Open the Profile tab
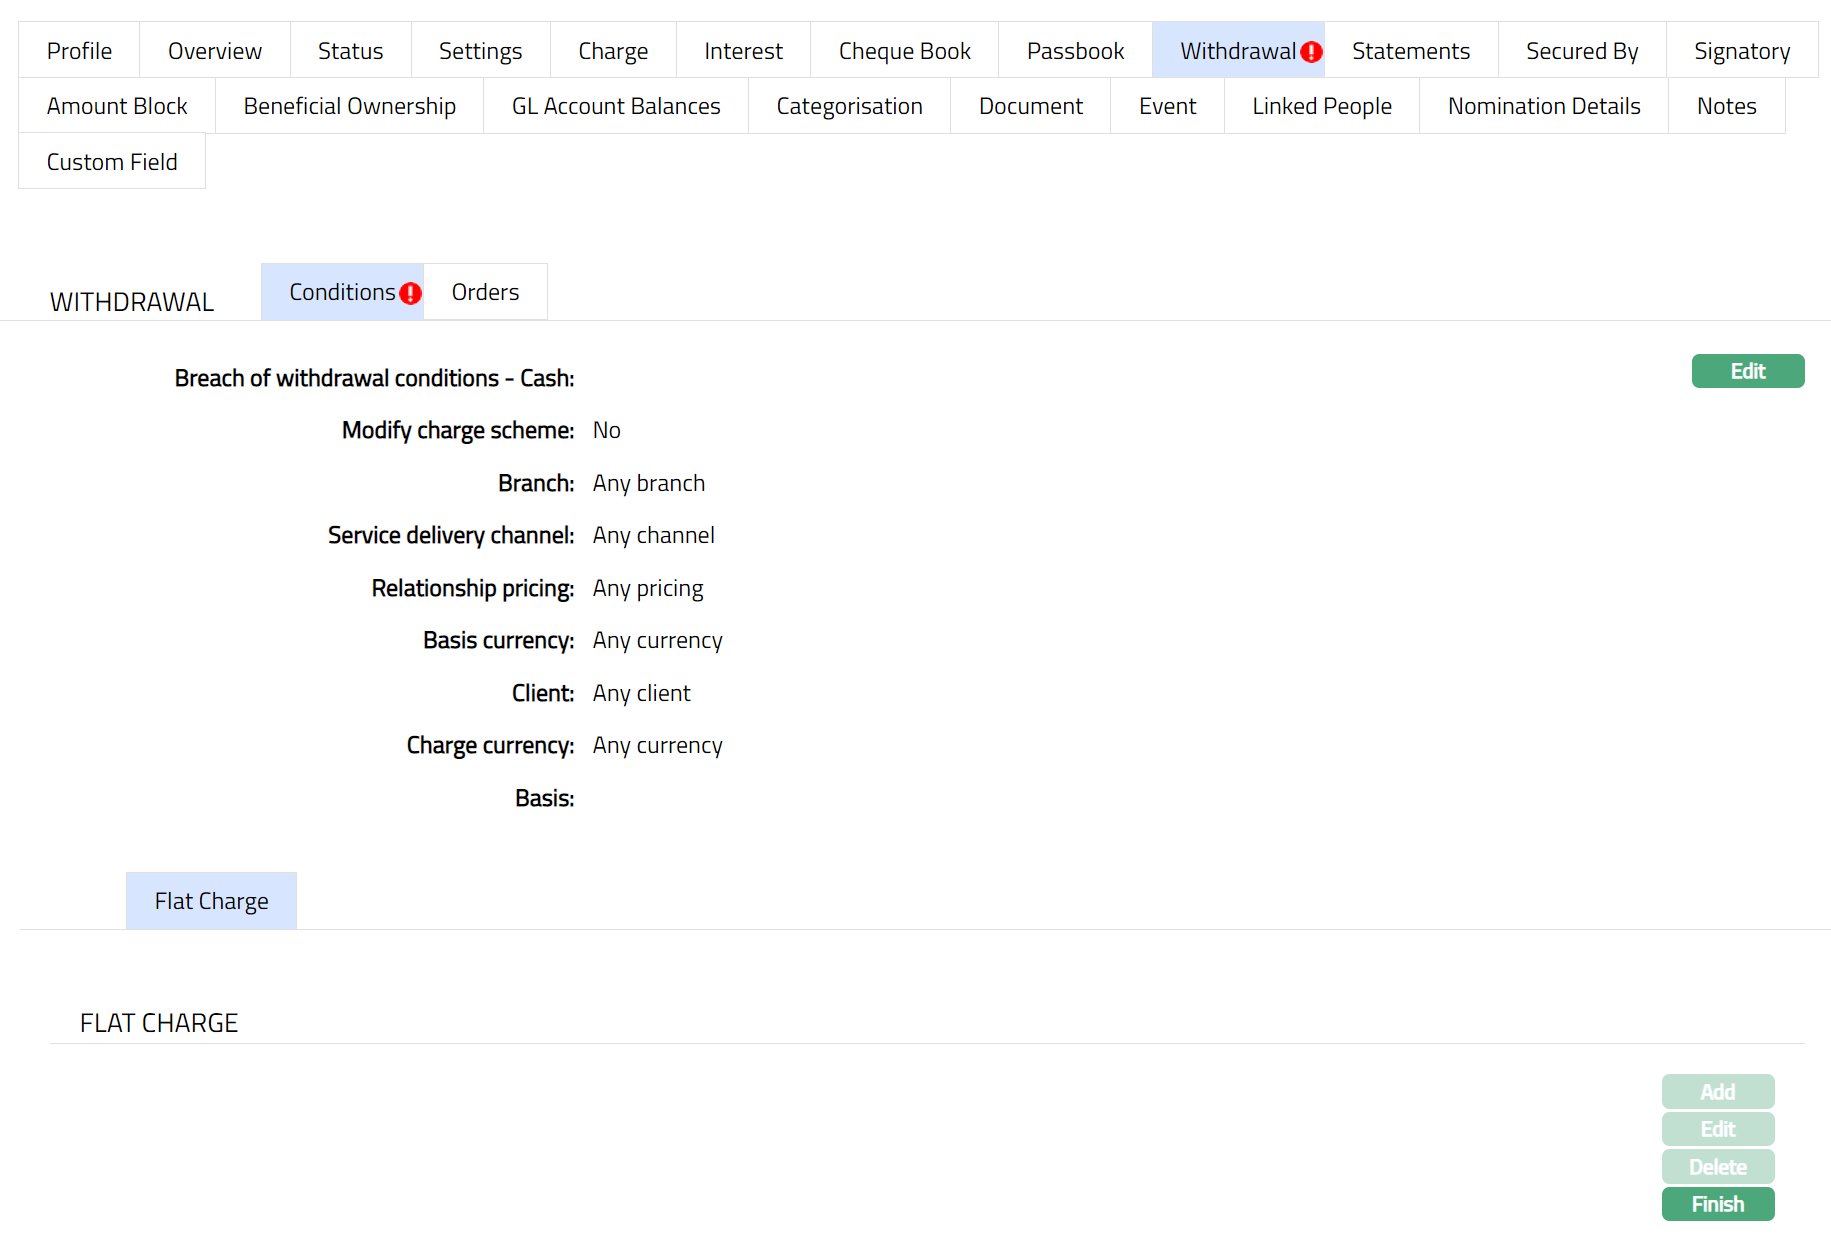Screen dimensions: 1831x1249 coord(79,51)
